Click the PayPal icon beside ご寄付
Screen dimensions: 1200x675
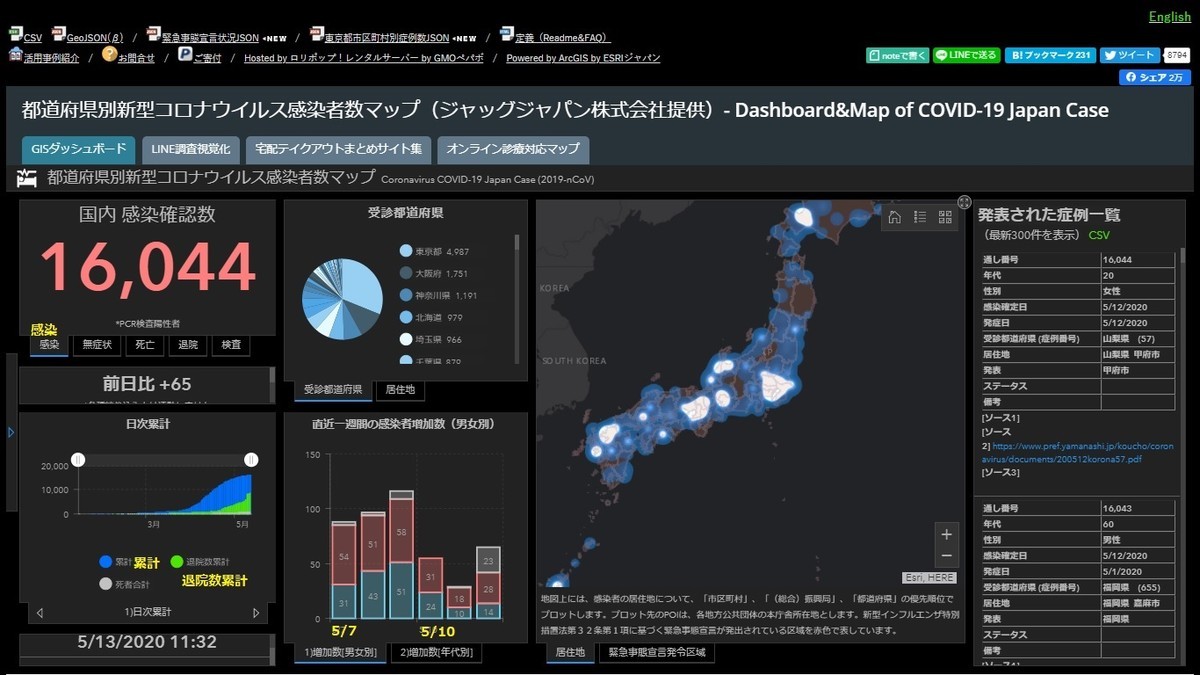tap(185, 54)
